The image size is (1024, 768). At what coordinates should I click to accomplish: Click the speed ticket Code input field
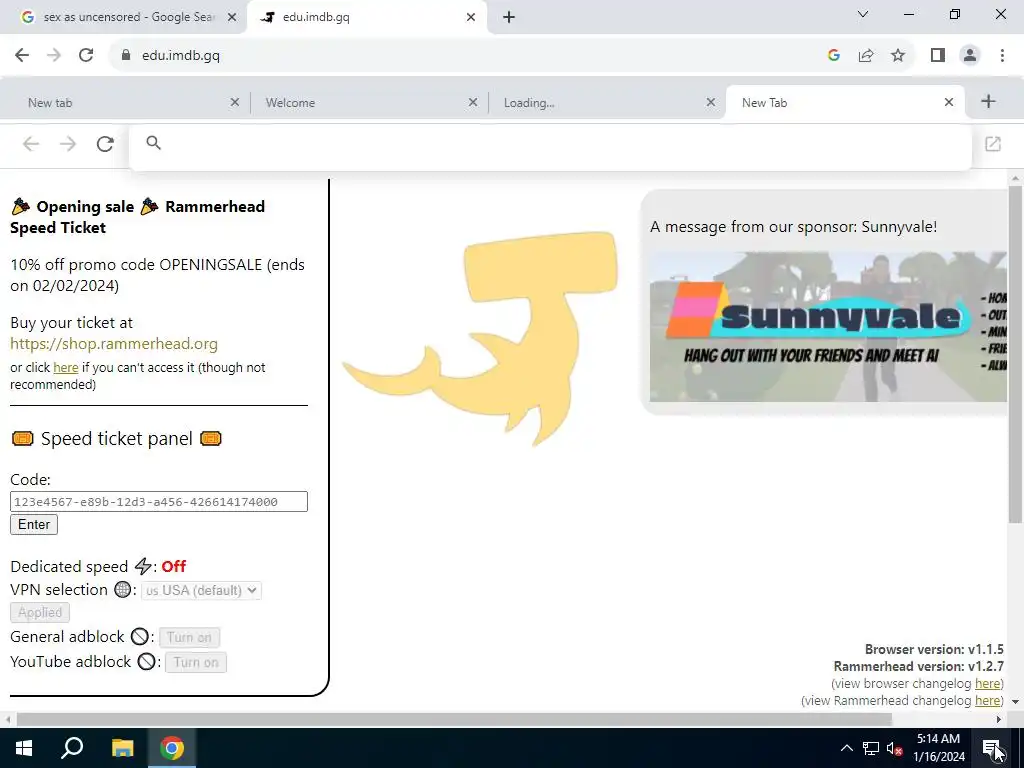pos(159,502)
